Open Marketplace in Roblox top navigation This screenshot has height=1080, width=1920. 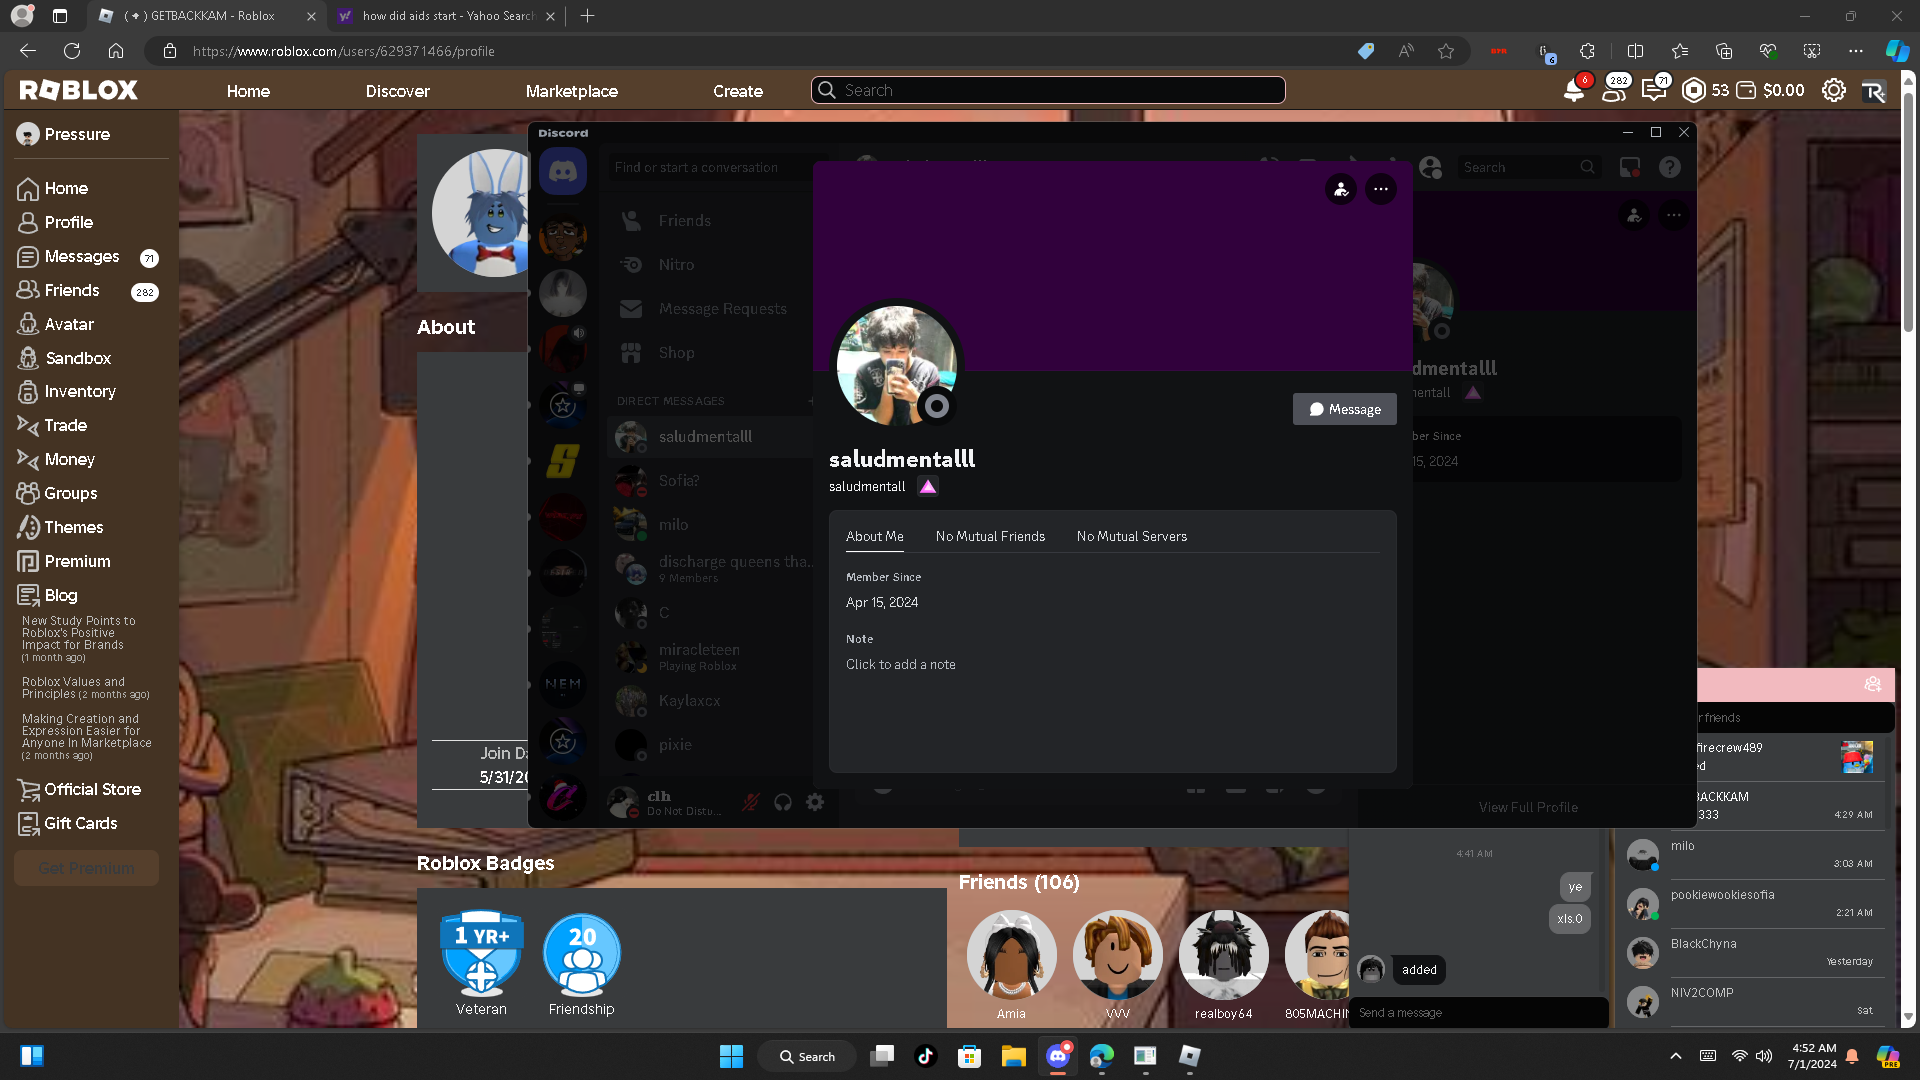[572, 91]
